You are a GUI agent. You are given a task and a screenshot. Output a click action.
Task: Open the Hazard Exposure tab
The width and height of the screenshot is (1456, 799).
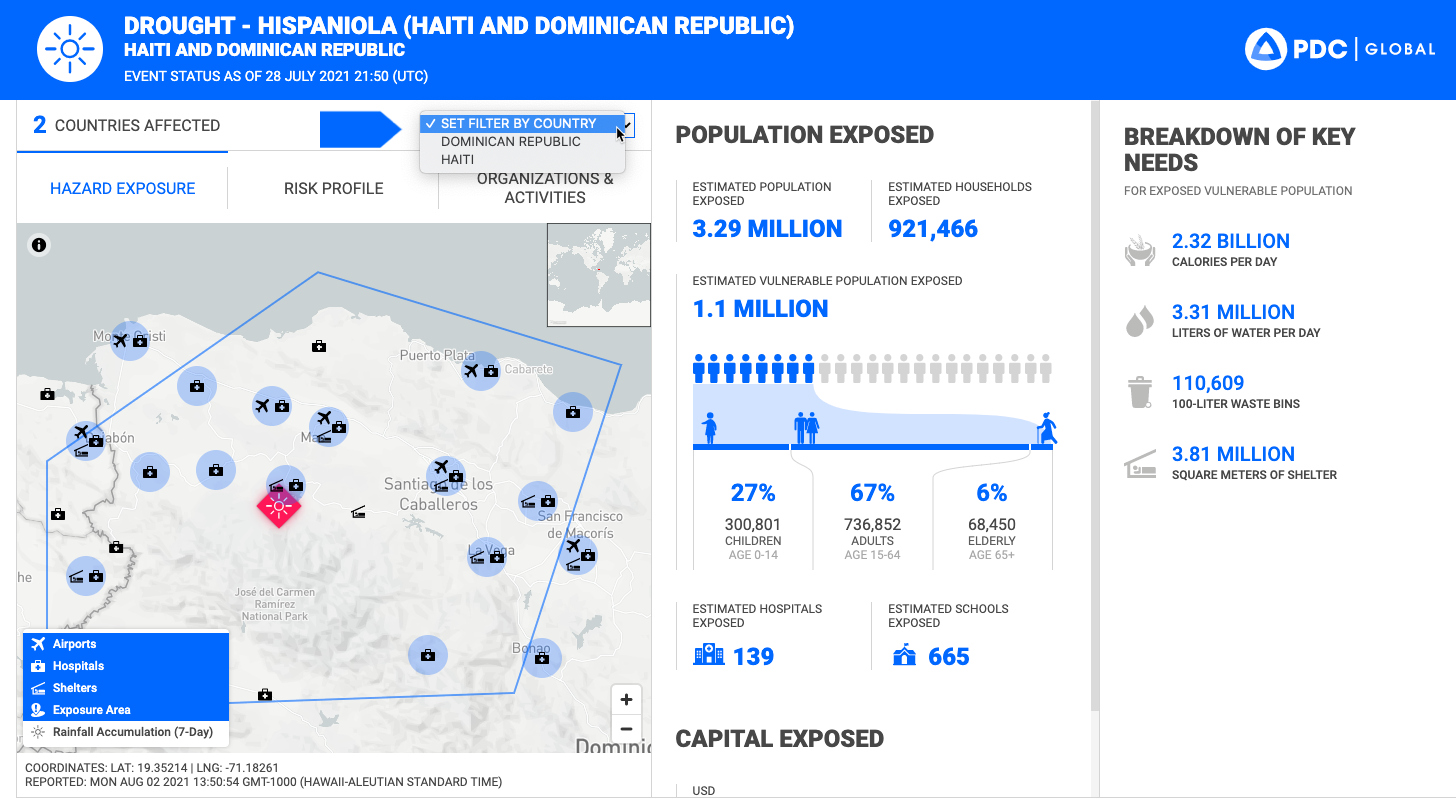point(122,188)
